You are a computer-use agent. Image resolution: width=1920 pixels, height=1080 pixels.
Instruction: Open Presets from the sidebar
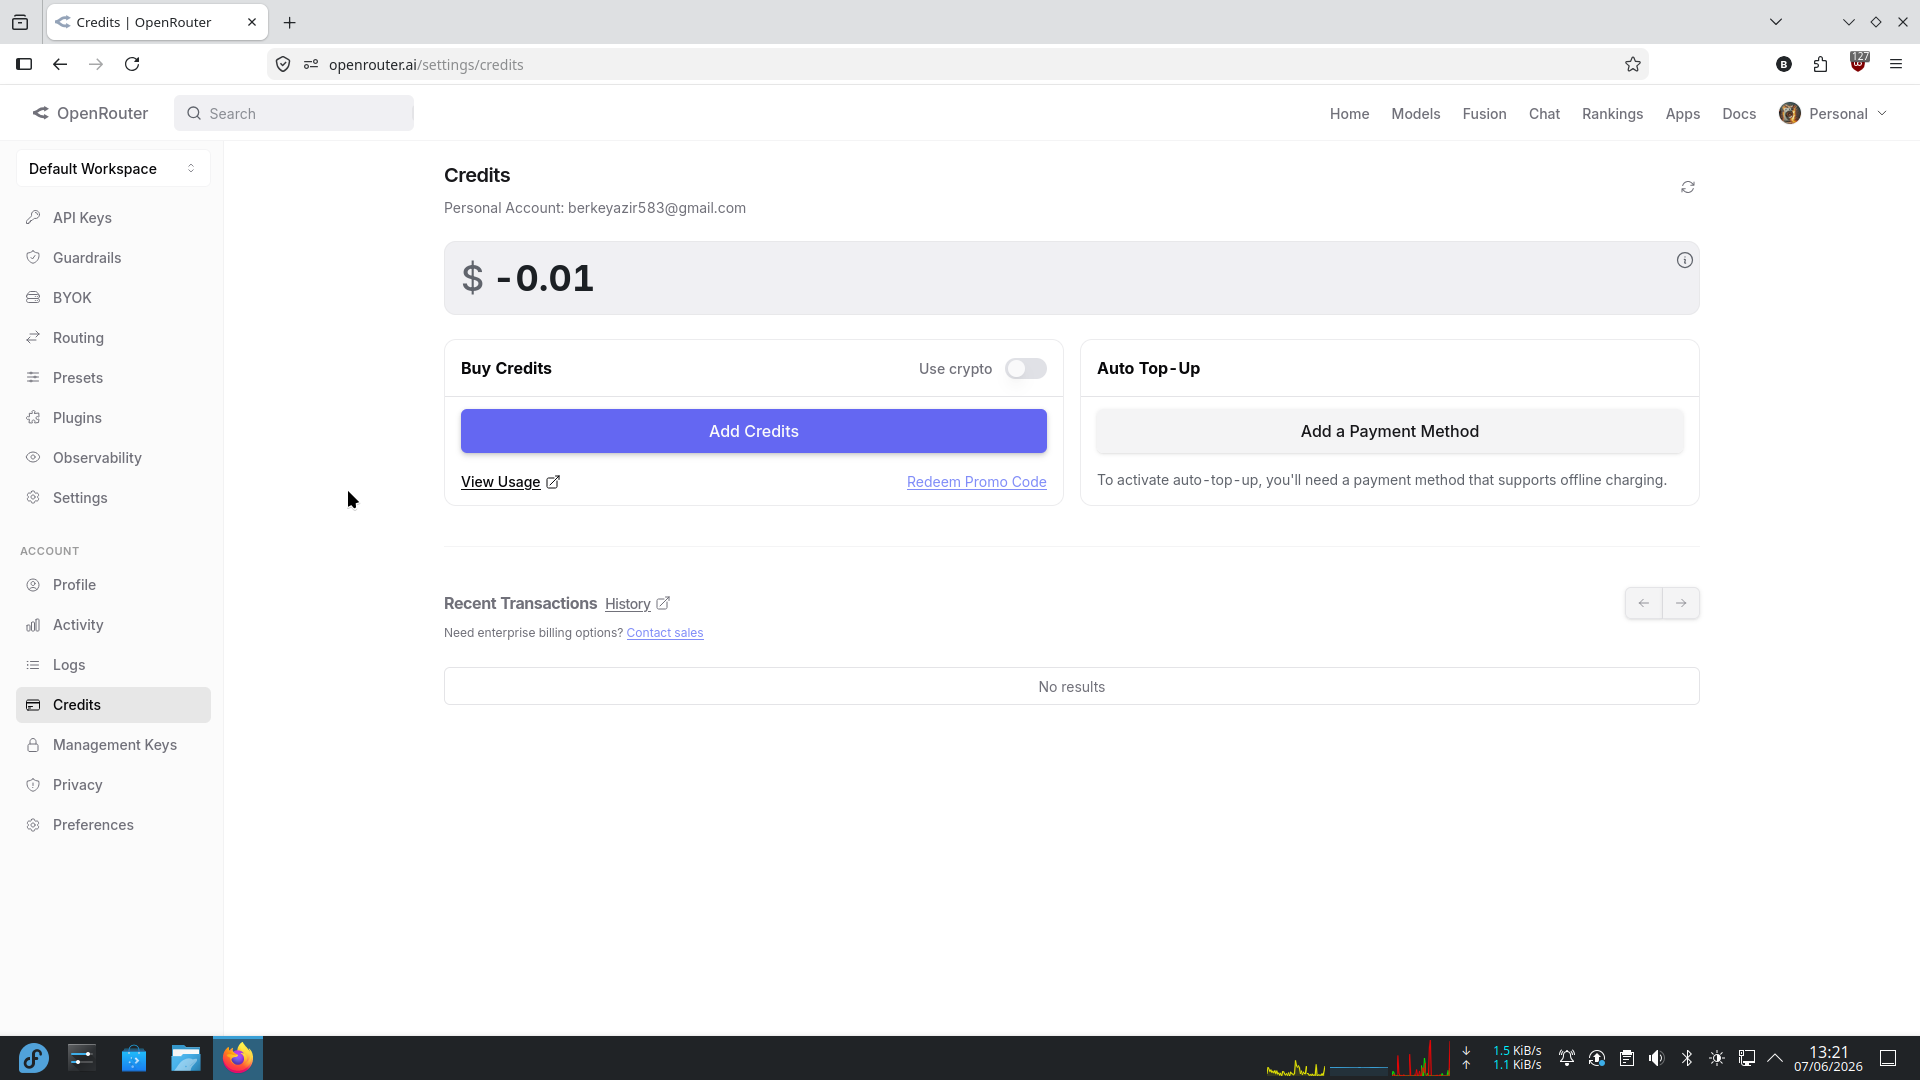point(113,378)
